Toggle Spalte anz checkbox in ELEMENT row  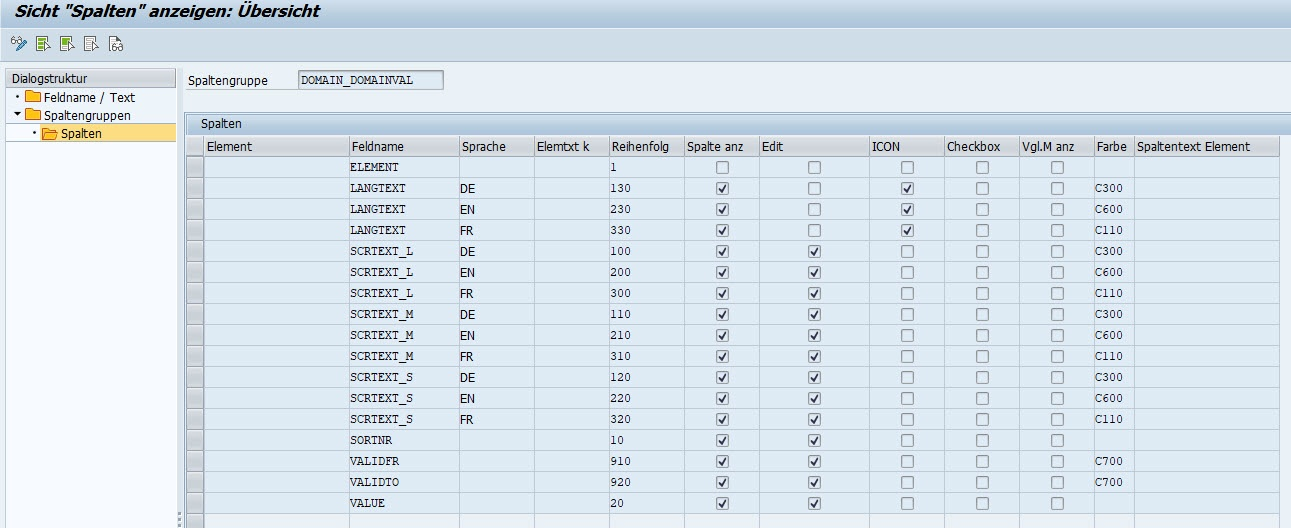722,167
